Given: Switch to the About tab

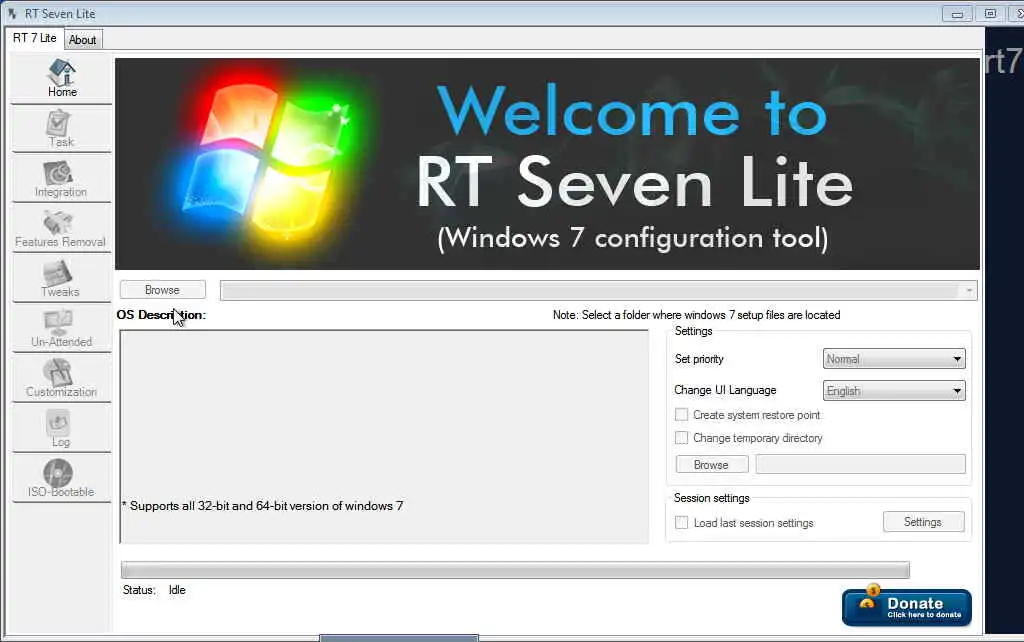Looking at the screenshot, I should click(x=82, y=40).
